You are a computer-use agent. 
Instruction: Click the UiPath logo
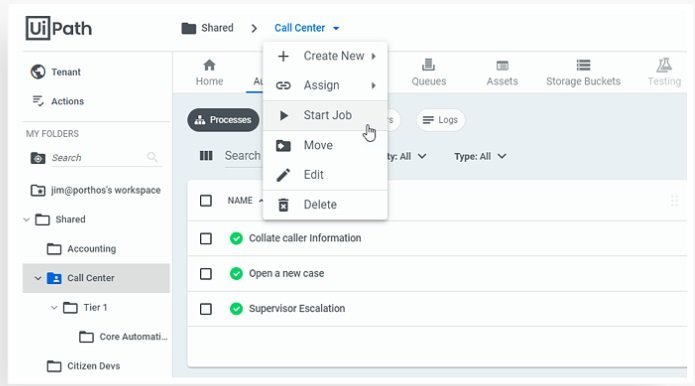(59, 28)
